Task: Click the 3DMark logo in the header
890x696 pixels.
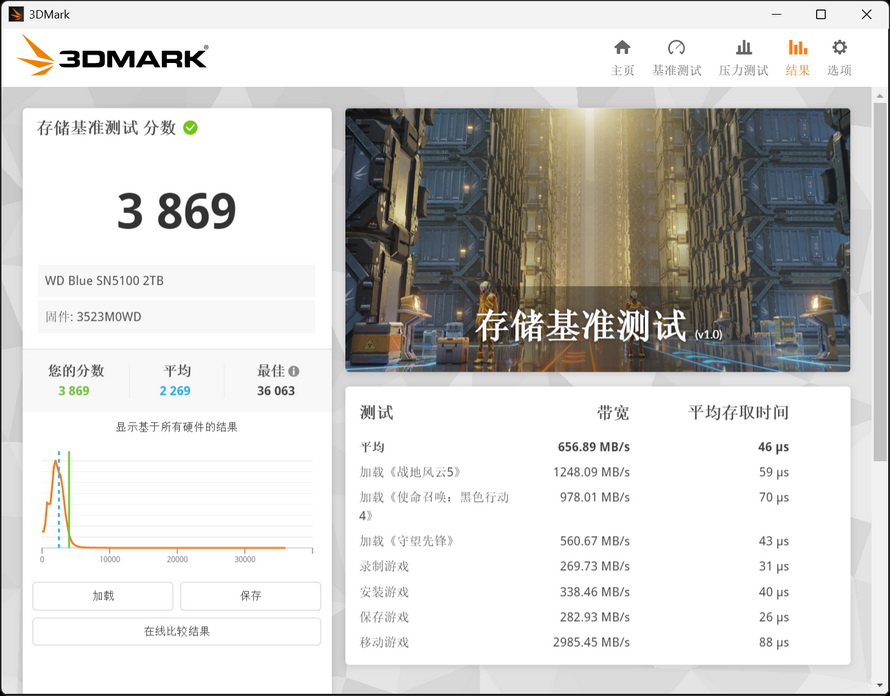Action: (112, 57)
